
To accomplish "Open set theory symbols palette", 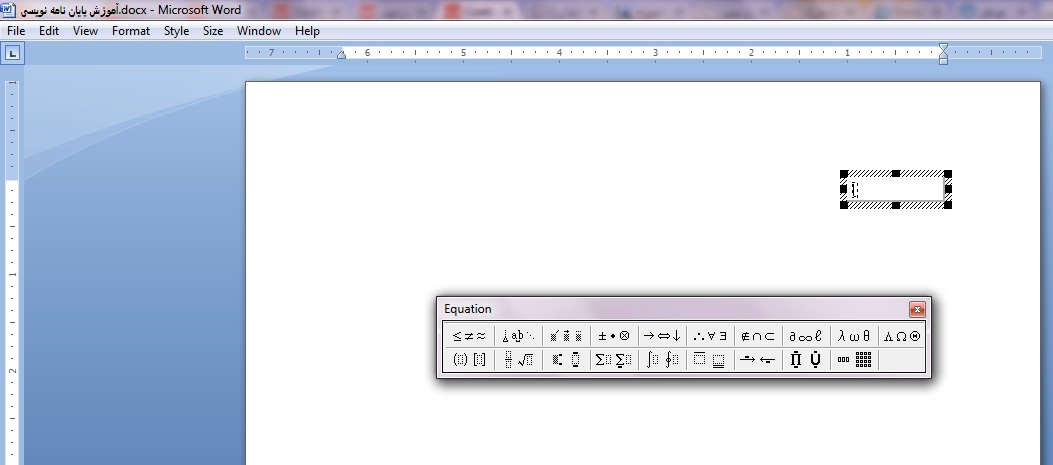I will (757, 336).
